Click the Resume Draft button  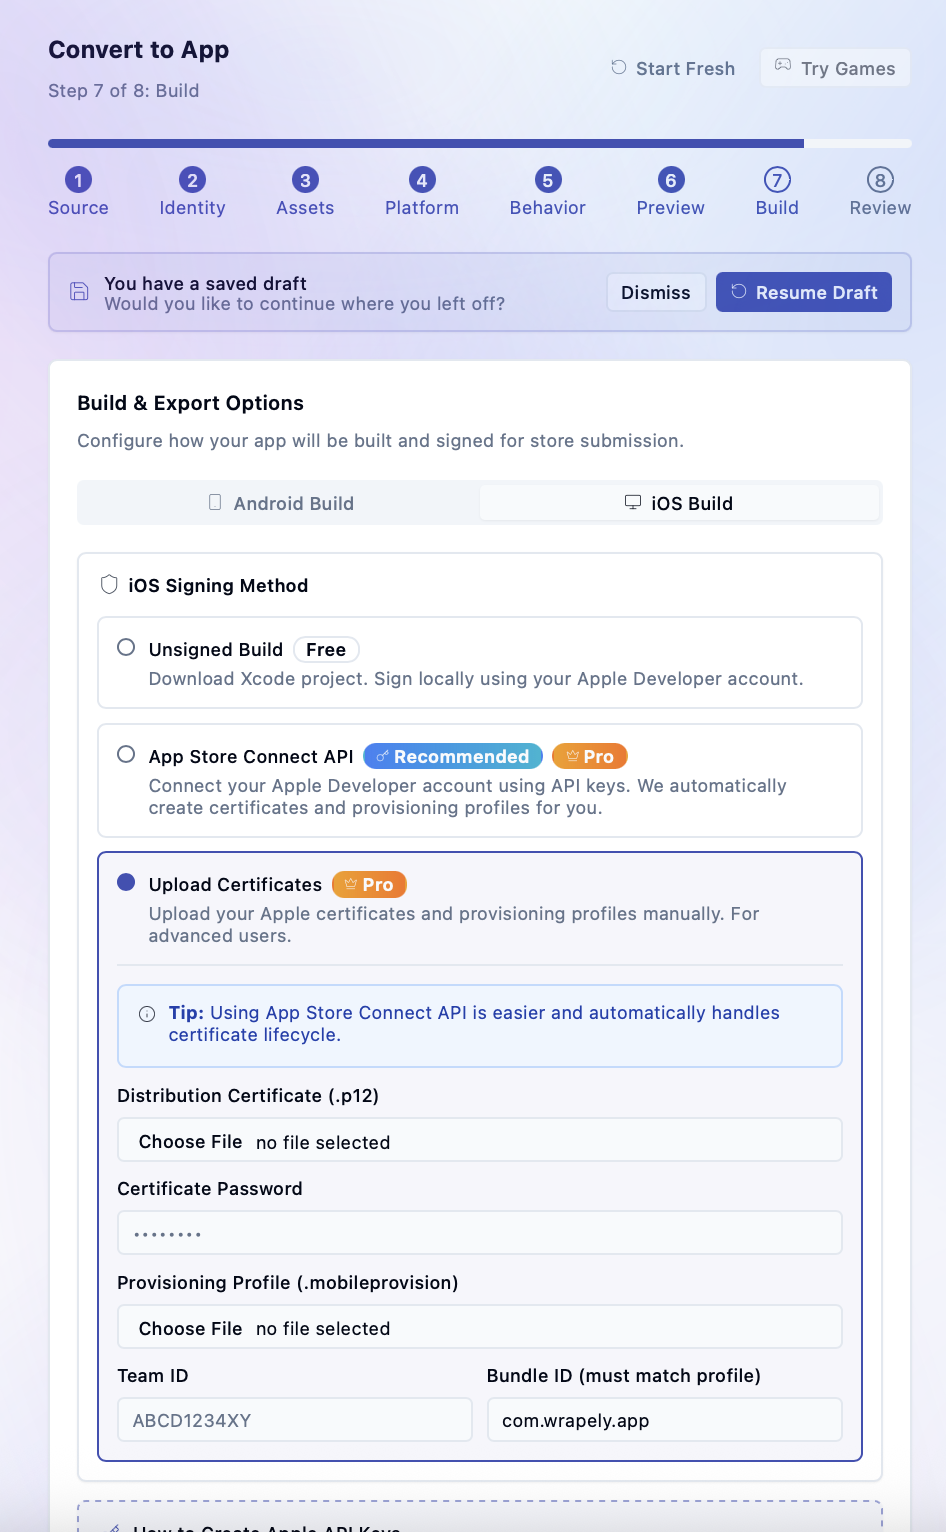coord(804,292)
